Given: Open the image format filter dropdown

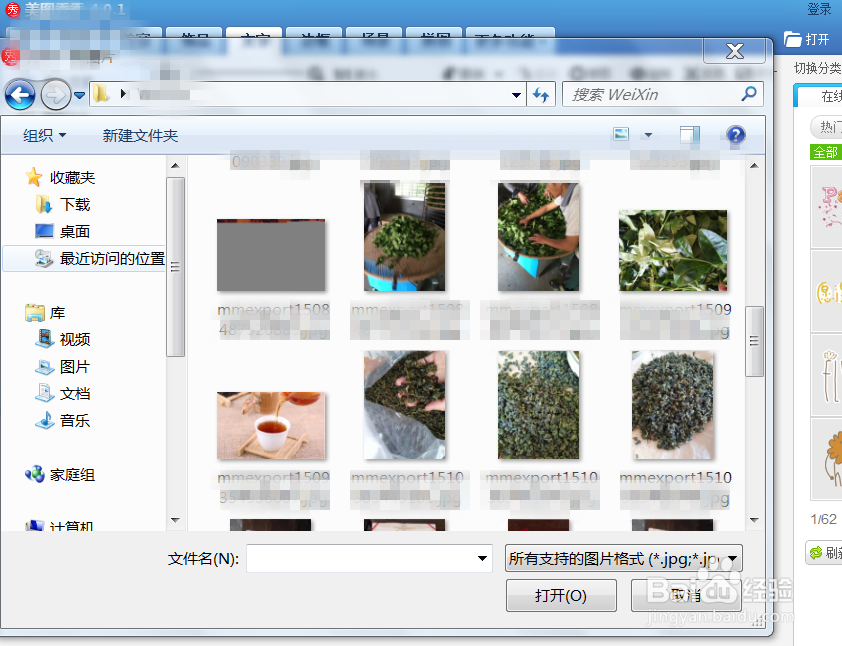Looking at the screenshot, I should point(623,558).
